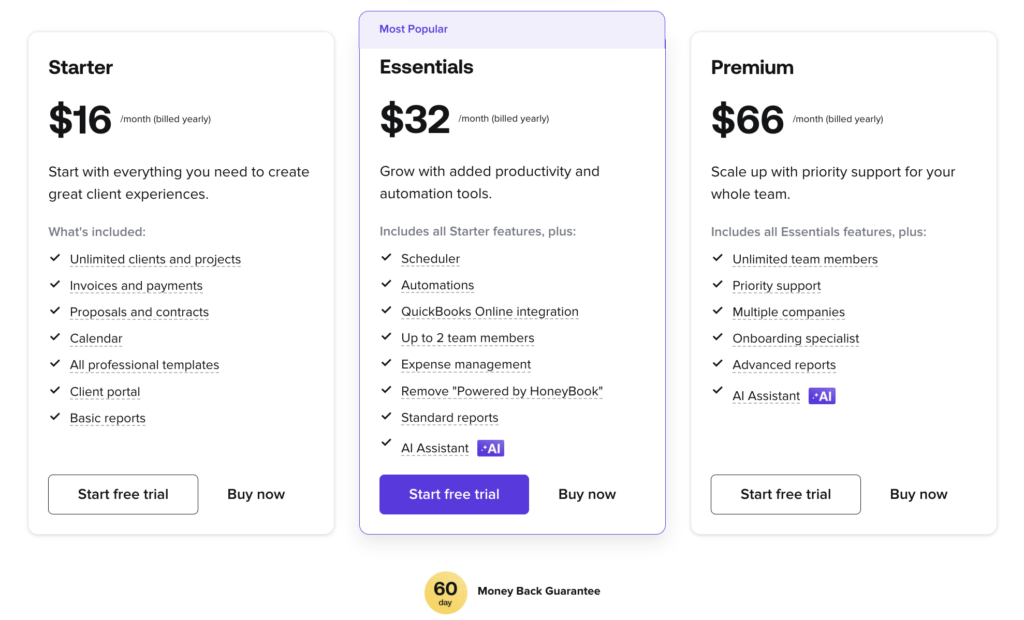Click the checkmark beside Automations
Image resolution: width=1024 pixels, height=620 pixels.
[x=386, y=285]
